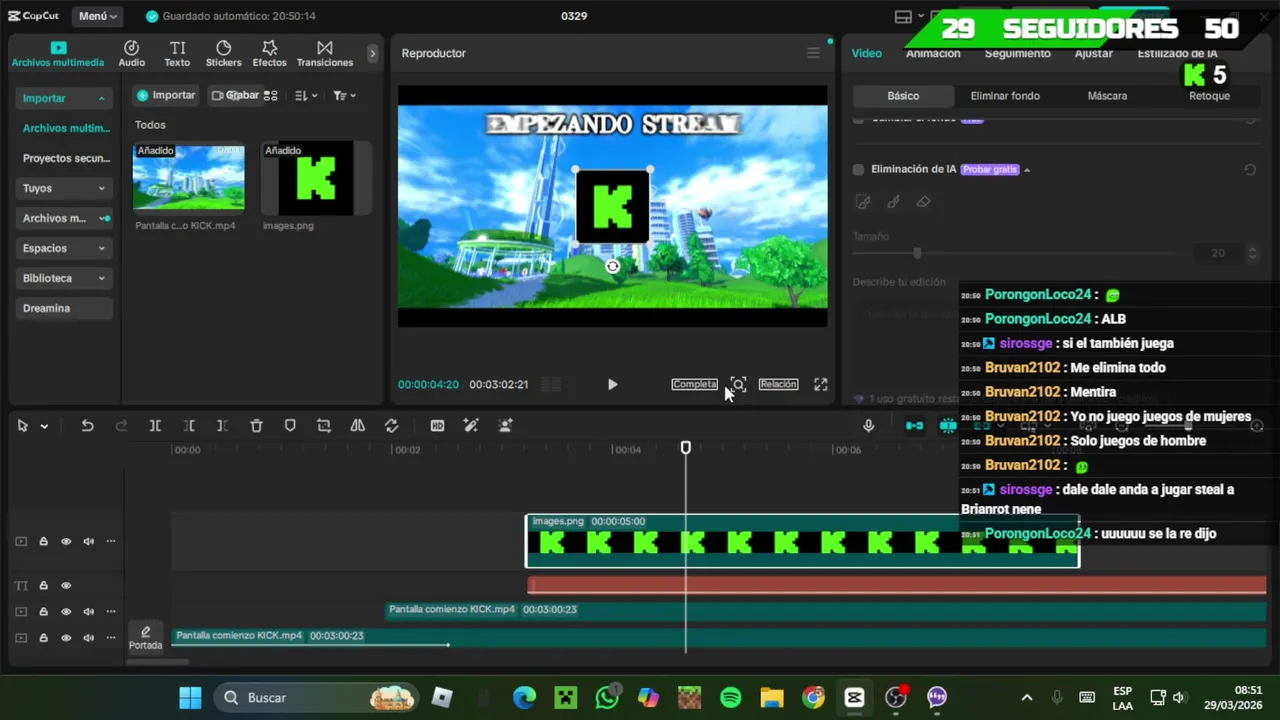Image resolution: width=1280 pixels, height=720 pixels.
Task: Delete the right part of the clip from playhead
Action: coord(222,426)
